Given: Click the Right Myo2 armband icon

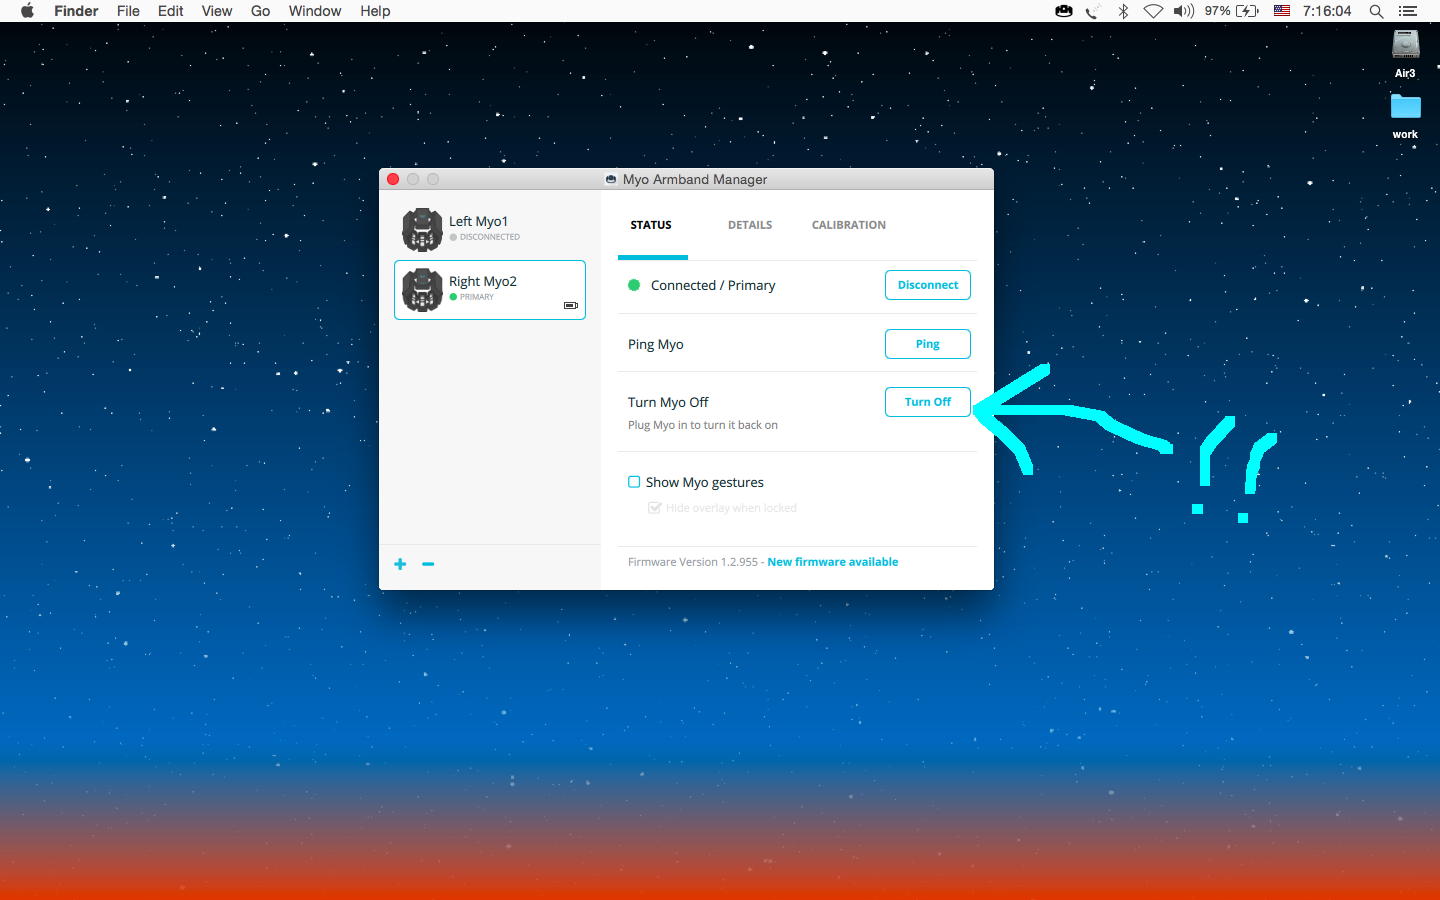Looking at the screenshot, I should pos(422,290).
